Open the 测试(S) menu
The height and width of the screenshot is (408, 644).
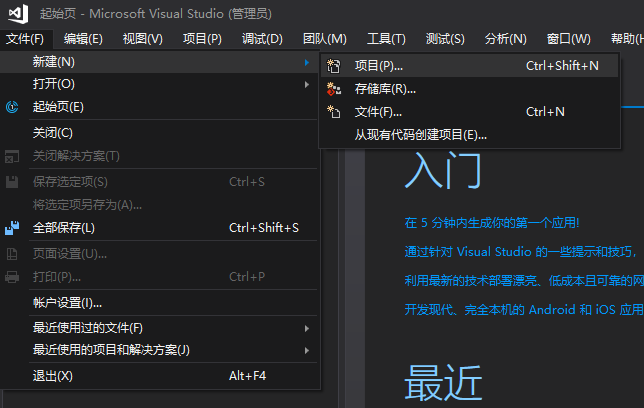tap(446, 39)
